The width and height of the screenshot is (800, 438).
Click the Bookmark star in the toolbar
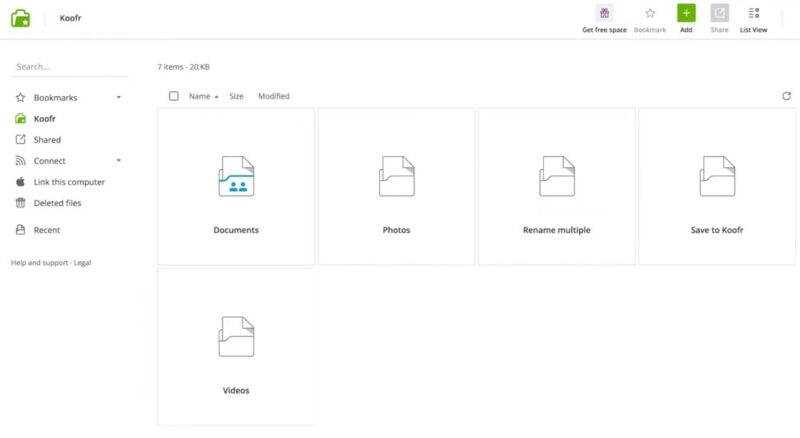coord(649,13)
